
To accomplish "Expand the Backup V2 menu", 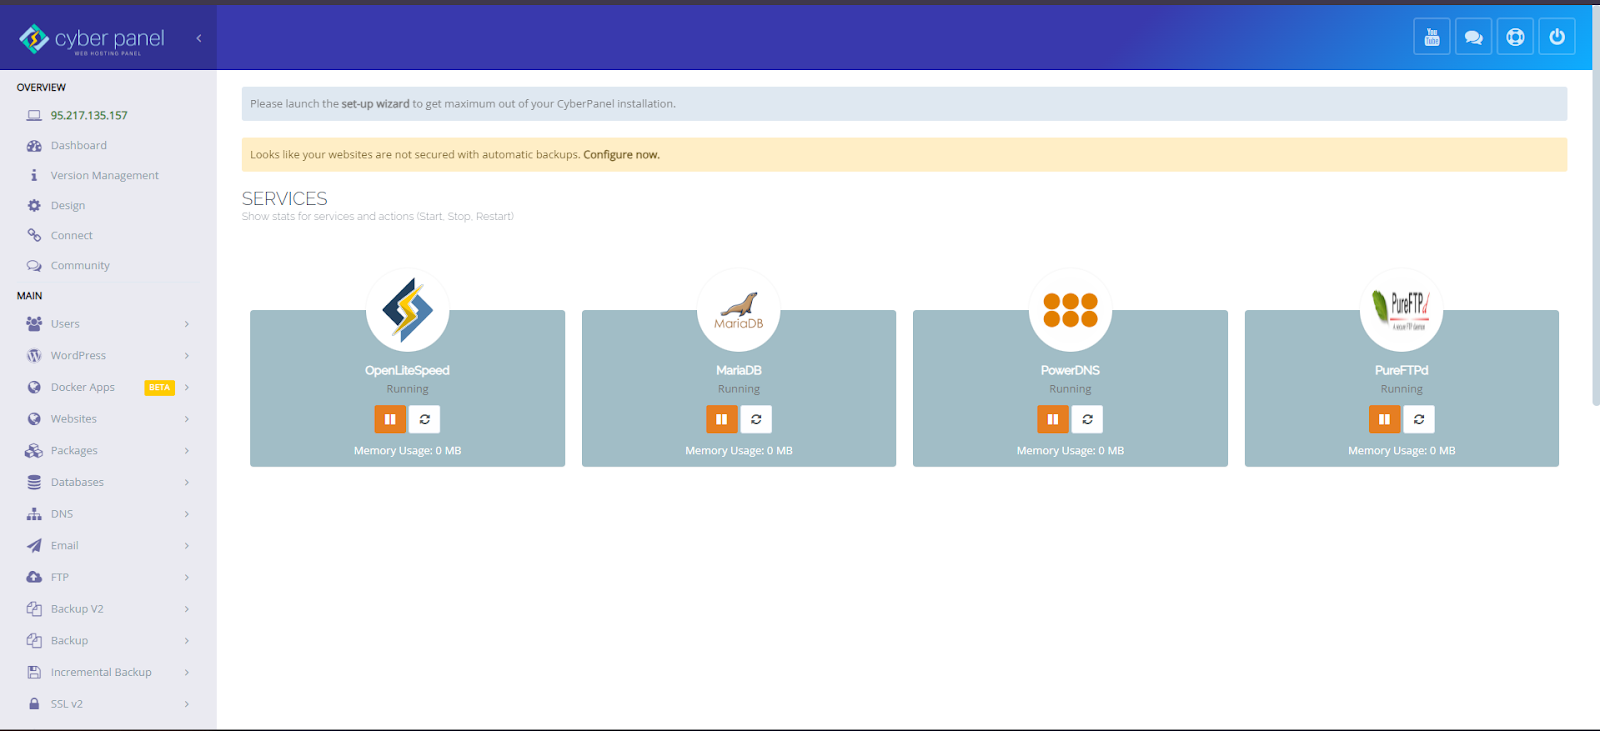I will 108,609.
